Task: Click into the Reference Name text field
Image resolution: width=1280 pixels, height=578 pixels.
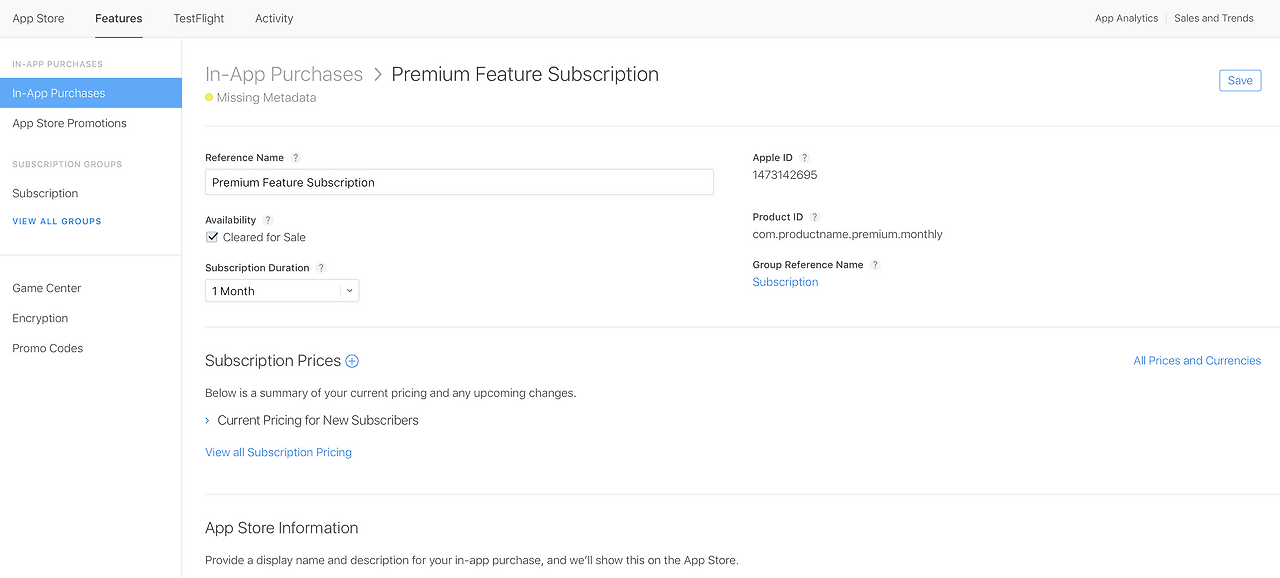Action: click(459, 182)
